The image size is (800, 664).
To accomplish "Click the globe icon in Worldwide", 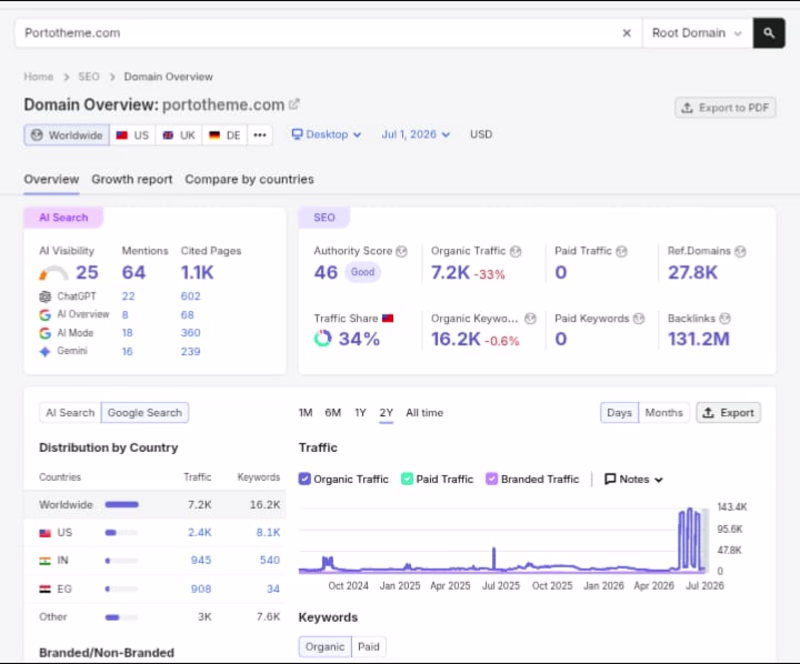I will click(37, 135).
